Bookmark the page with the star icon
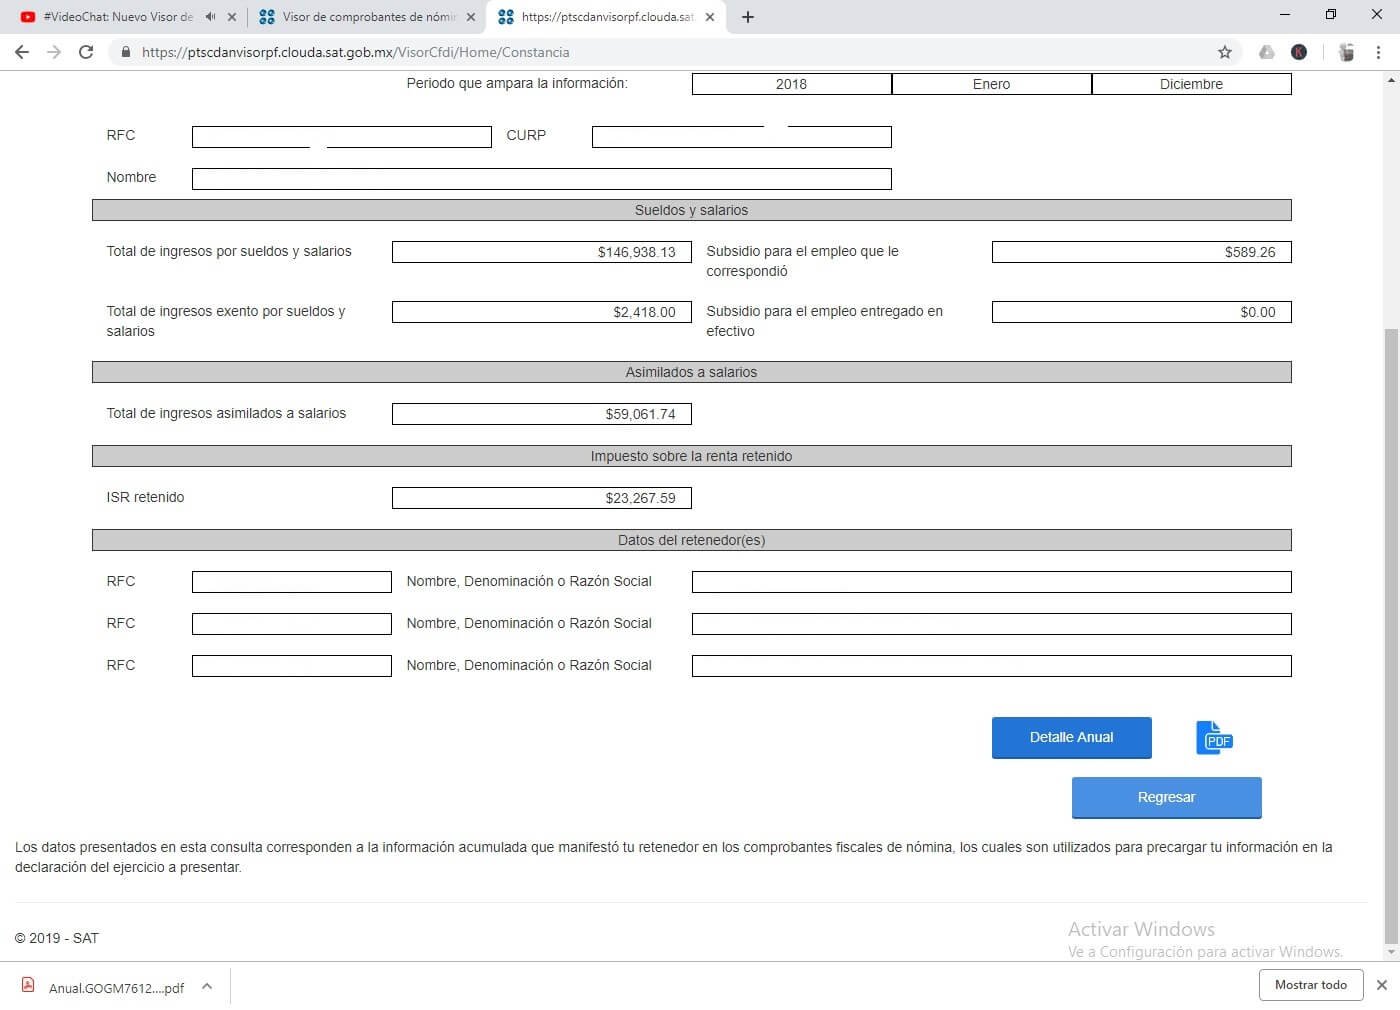1400x1010 pixels. pyautogui.click(x=1224, y=52)
